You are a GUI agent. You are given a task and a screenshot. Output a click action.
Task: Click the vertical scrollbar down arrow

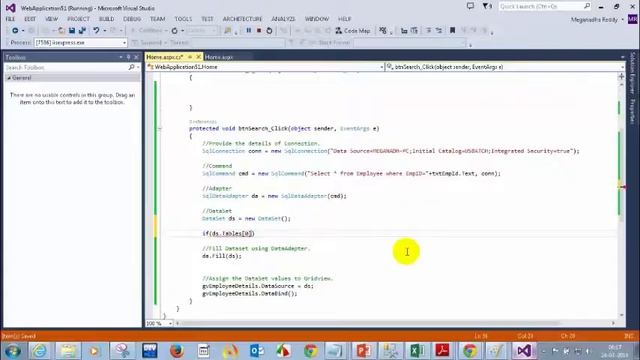(x=622, y=316)
